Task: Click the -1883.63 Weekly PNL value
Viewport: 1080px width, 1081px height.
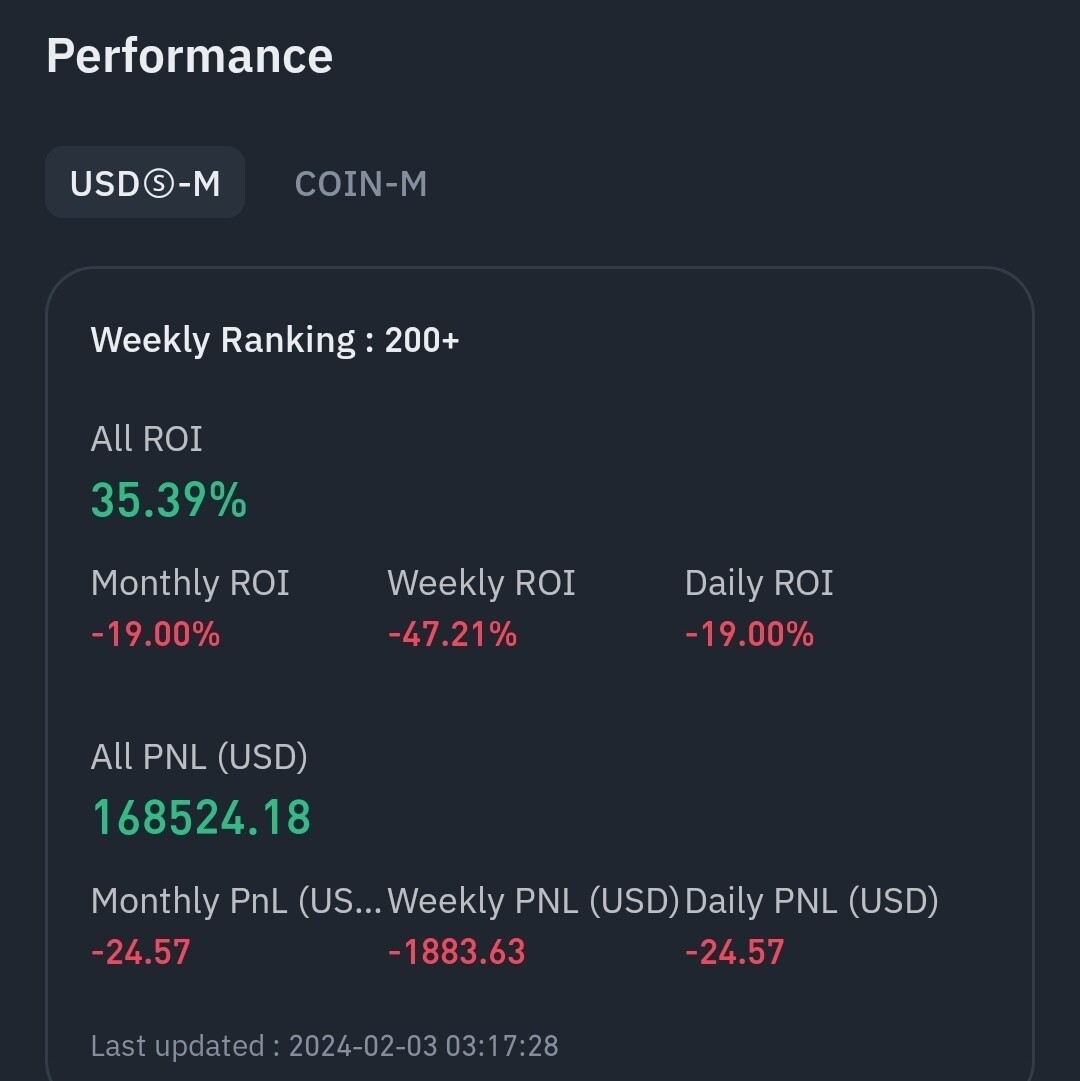Action: click(x=456, y=951)
